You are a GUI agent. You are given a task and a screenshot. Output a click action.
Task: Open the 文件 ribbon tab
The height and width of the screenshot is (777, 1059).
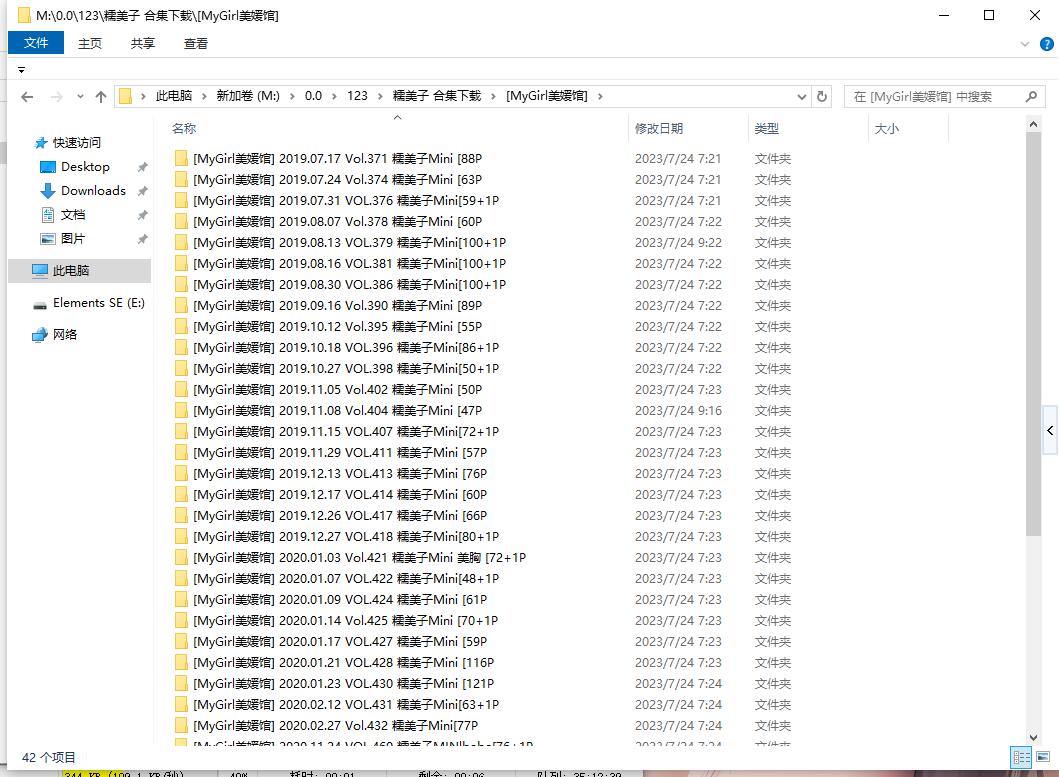(36, 43)
